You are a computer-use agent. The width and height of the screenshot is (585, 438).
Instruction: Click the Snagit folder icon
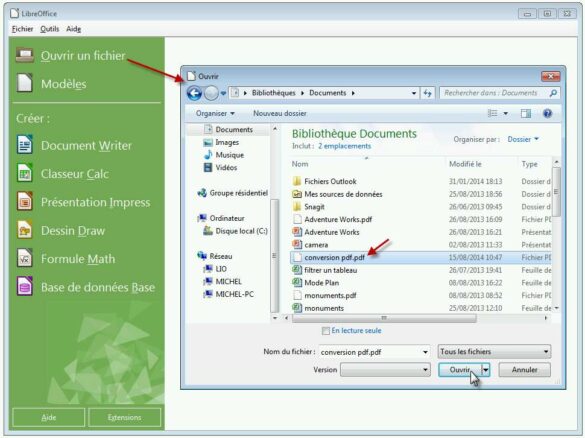[297, 207]
